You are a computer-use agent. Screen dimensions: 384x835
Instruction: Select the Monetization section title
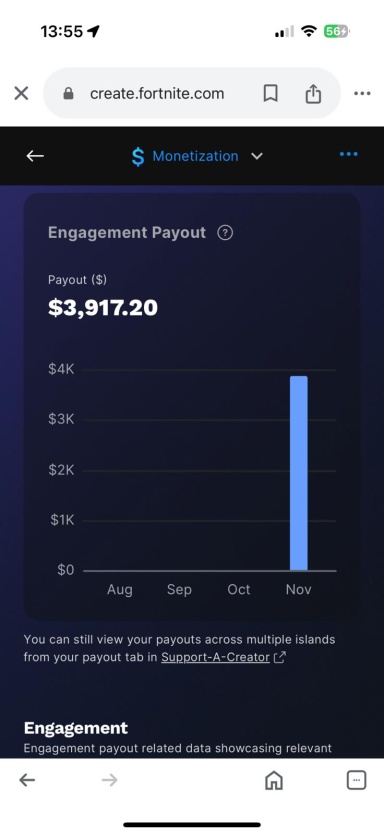[195, 156]
